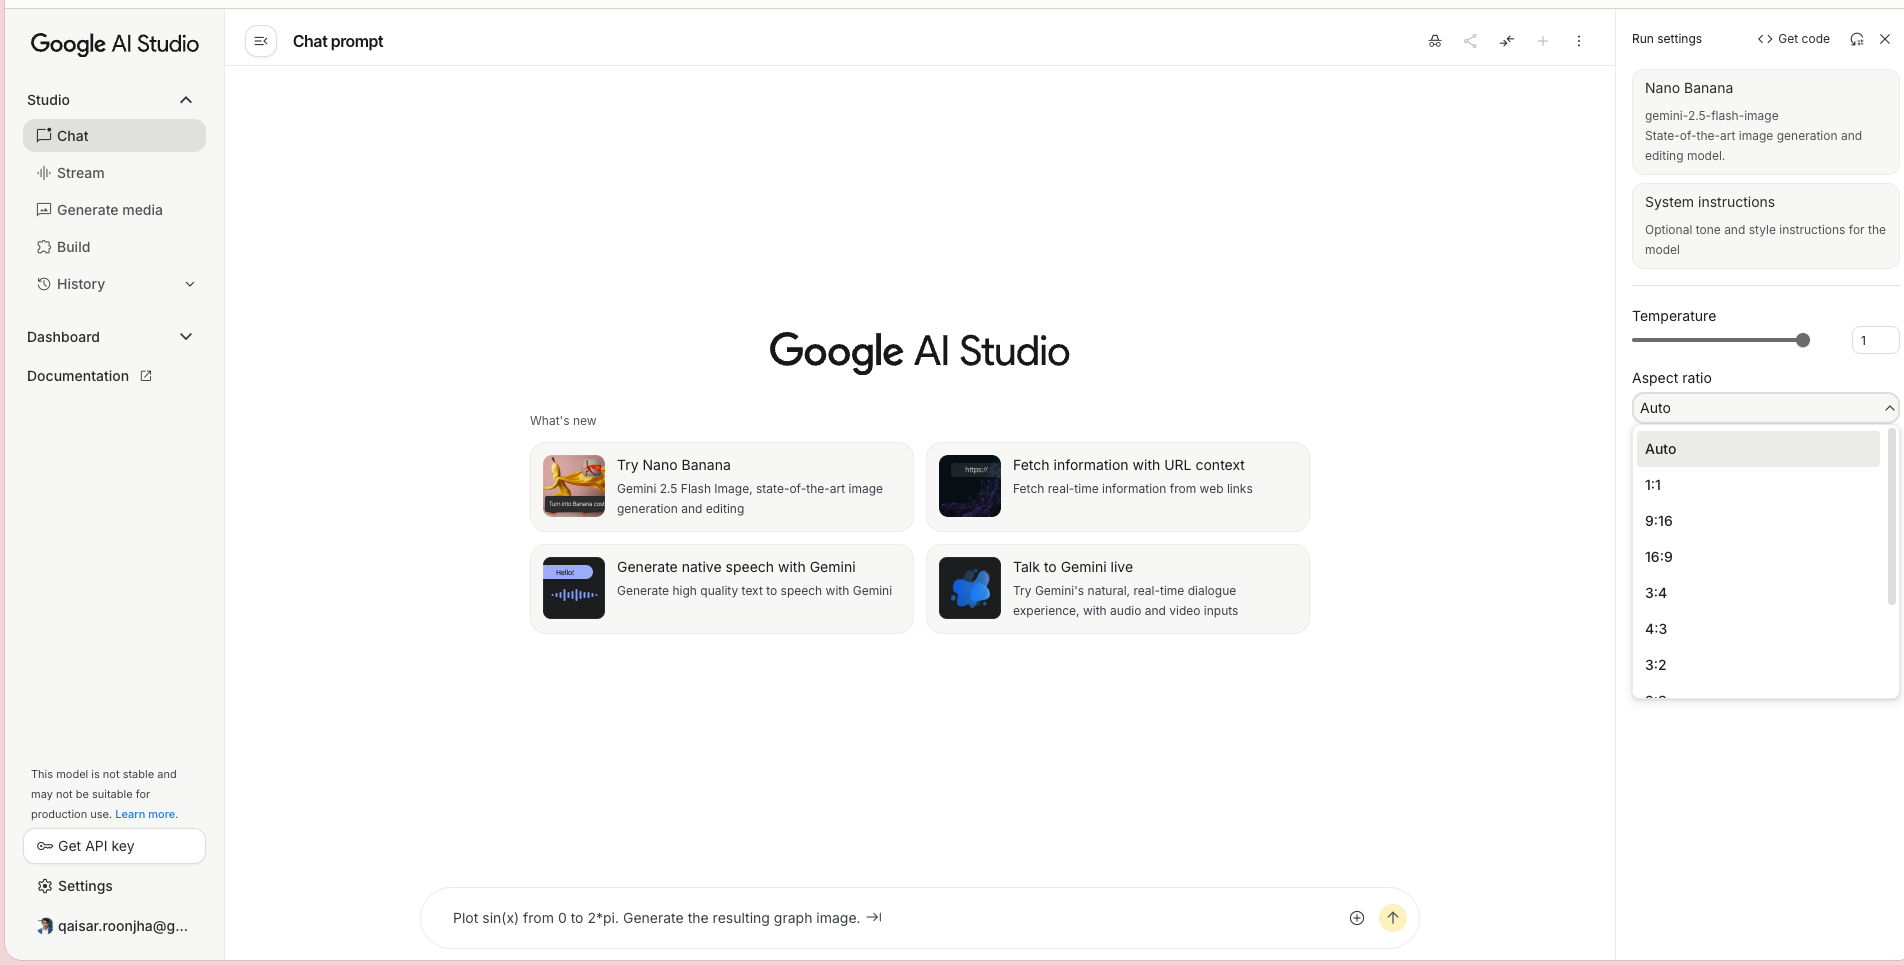Expand the Dashboard section
Screen dimensions: 1904x965
tap(186, 337)
